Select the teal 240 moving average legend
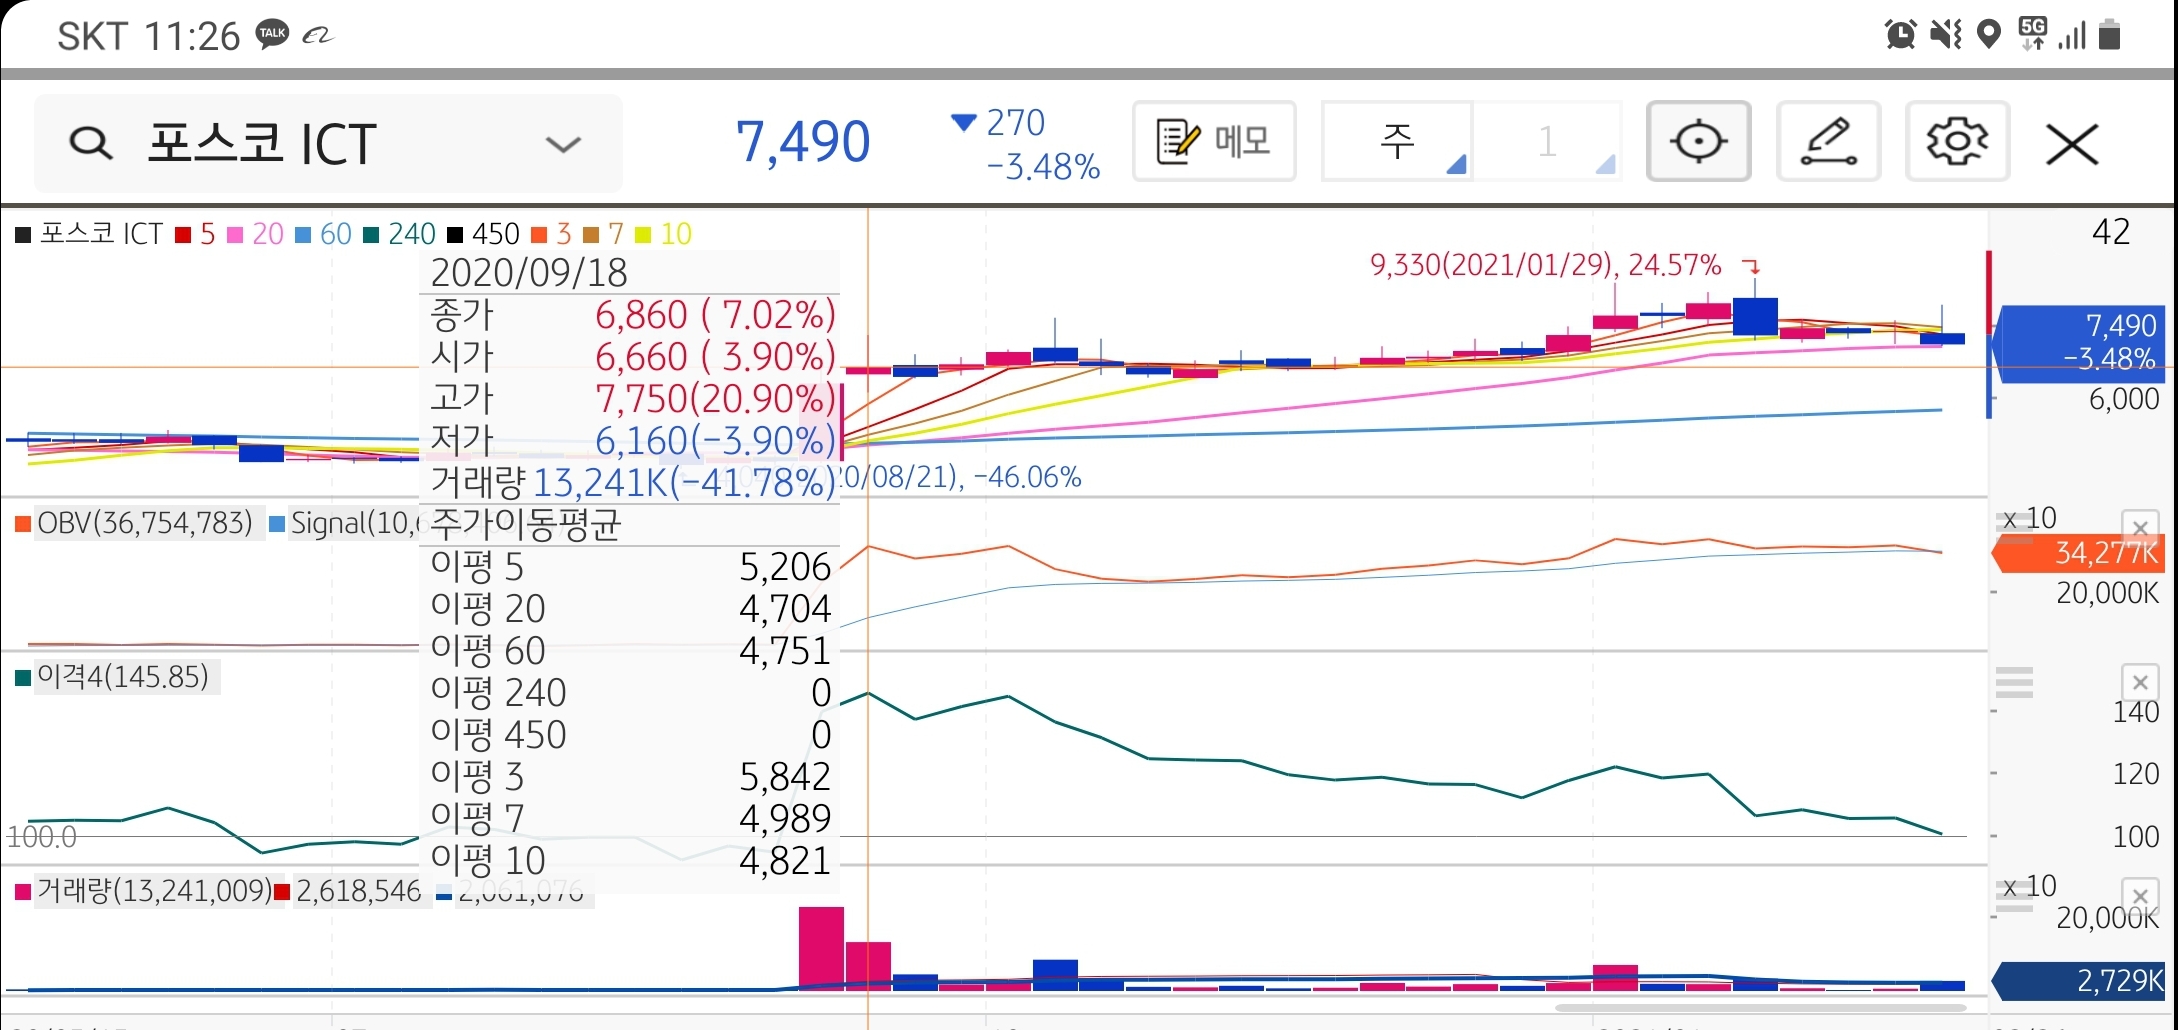The width and height of the screenshot is (2178, 1030). pyautogui.click(x=399, y=234)
